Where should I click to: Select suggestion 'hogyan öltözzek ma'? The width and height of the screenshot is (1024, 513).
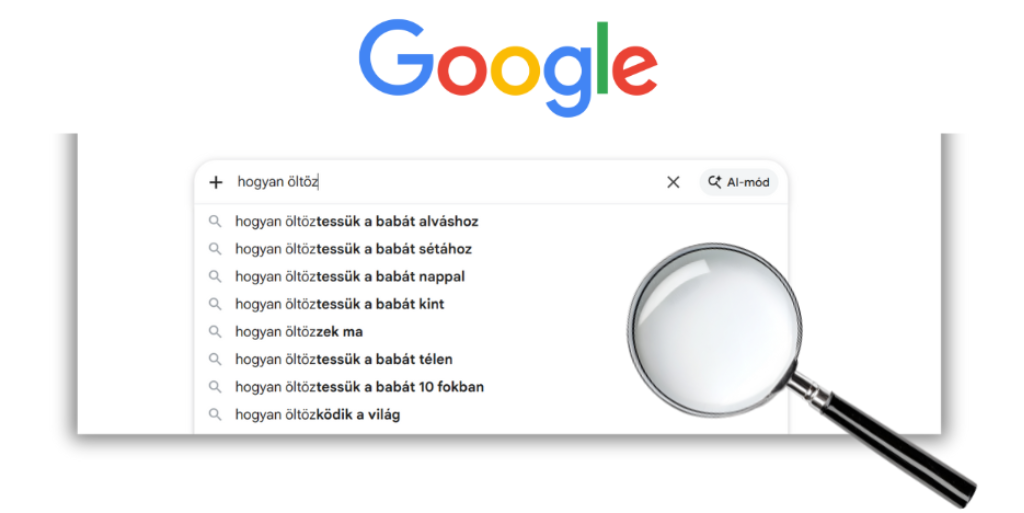299,331
